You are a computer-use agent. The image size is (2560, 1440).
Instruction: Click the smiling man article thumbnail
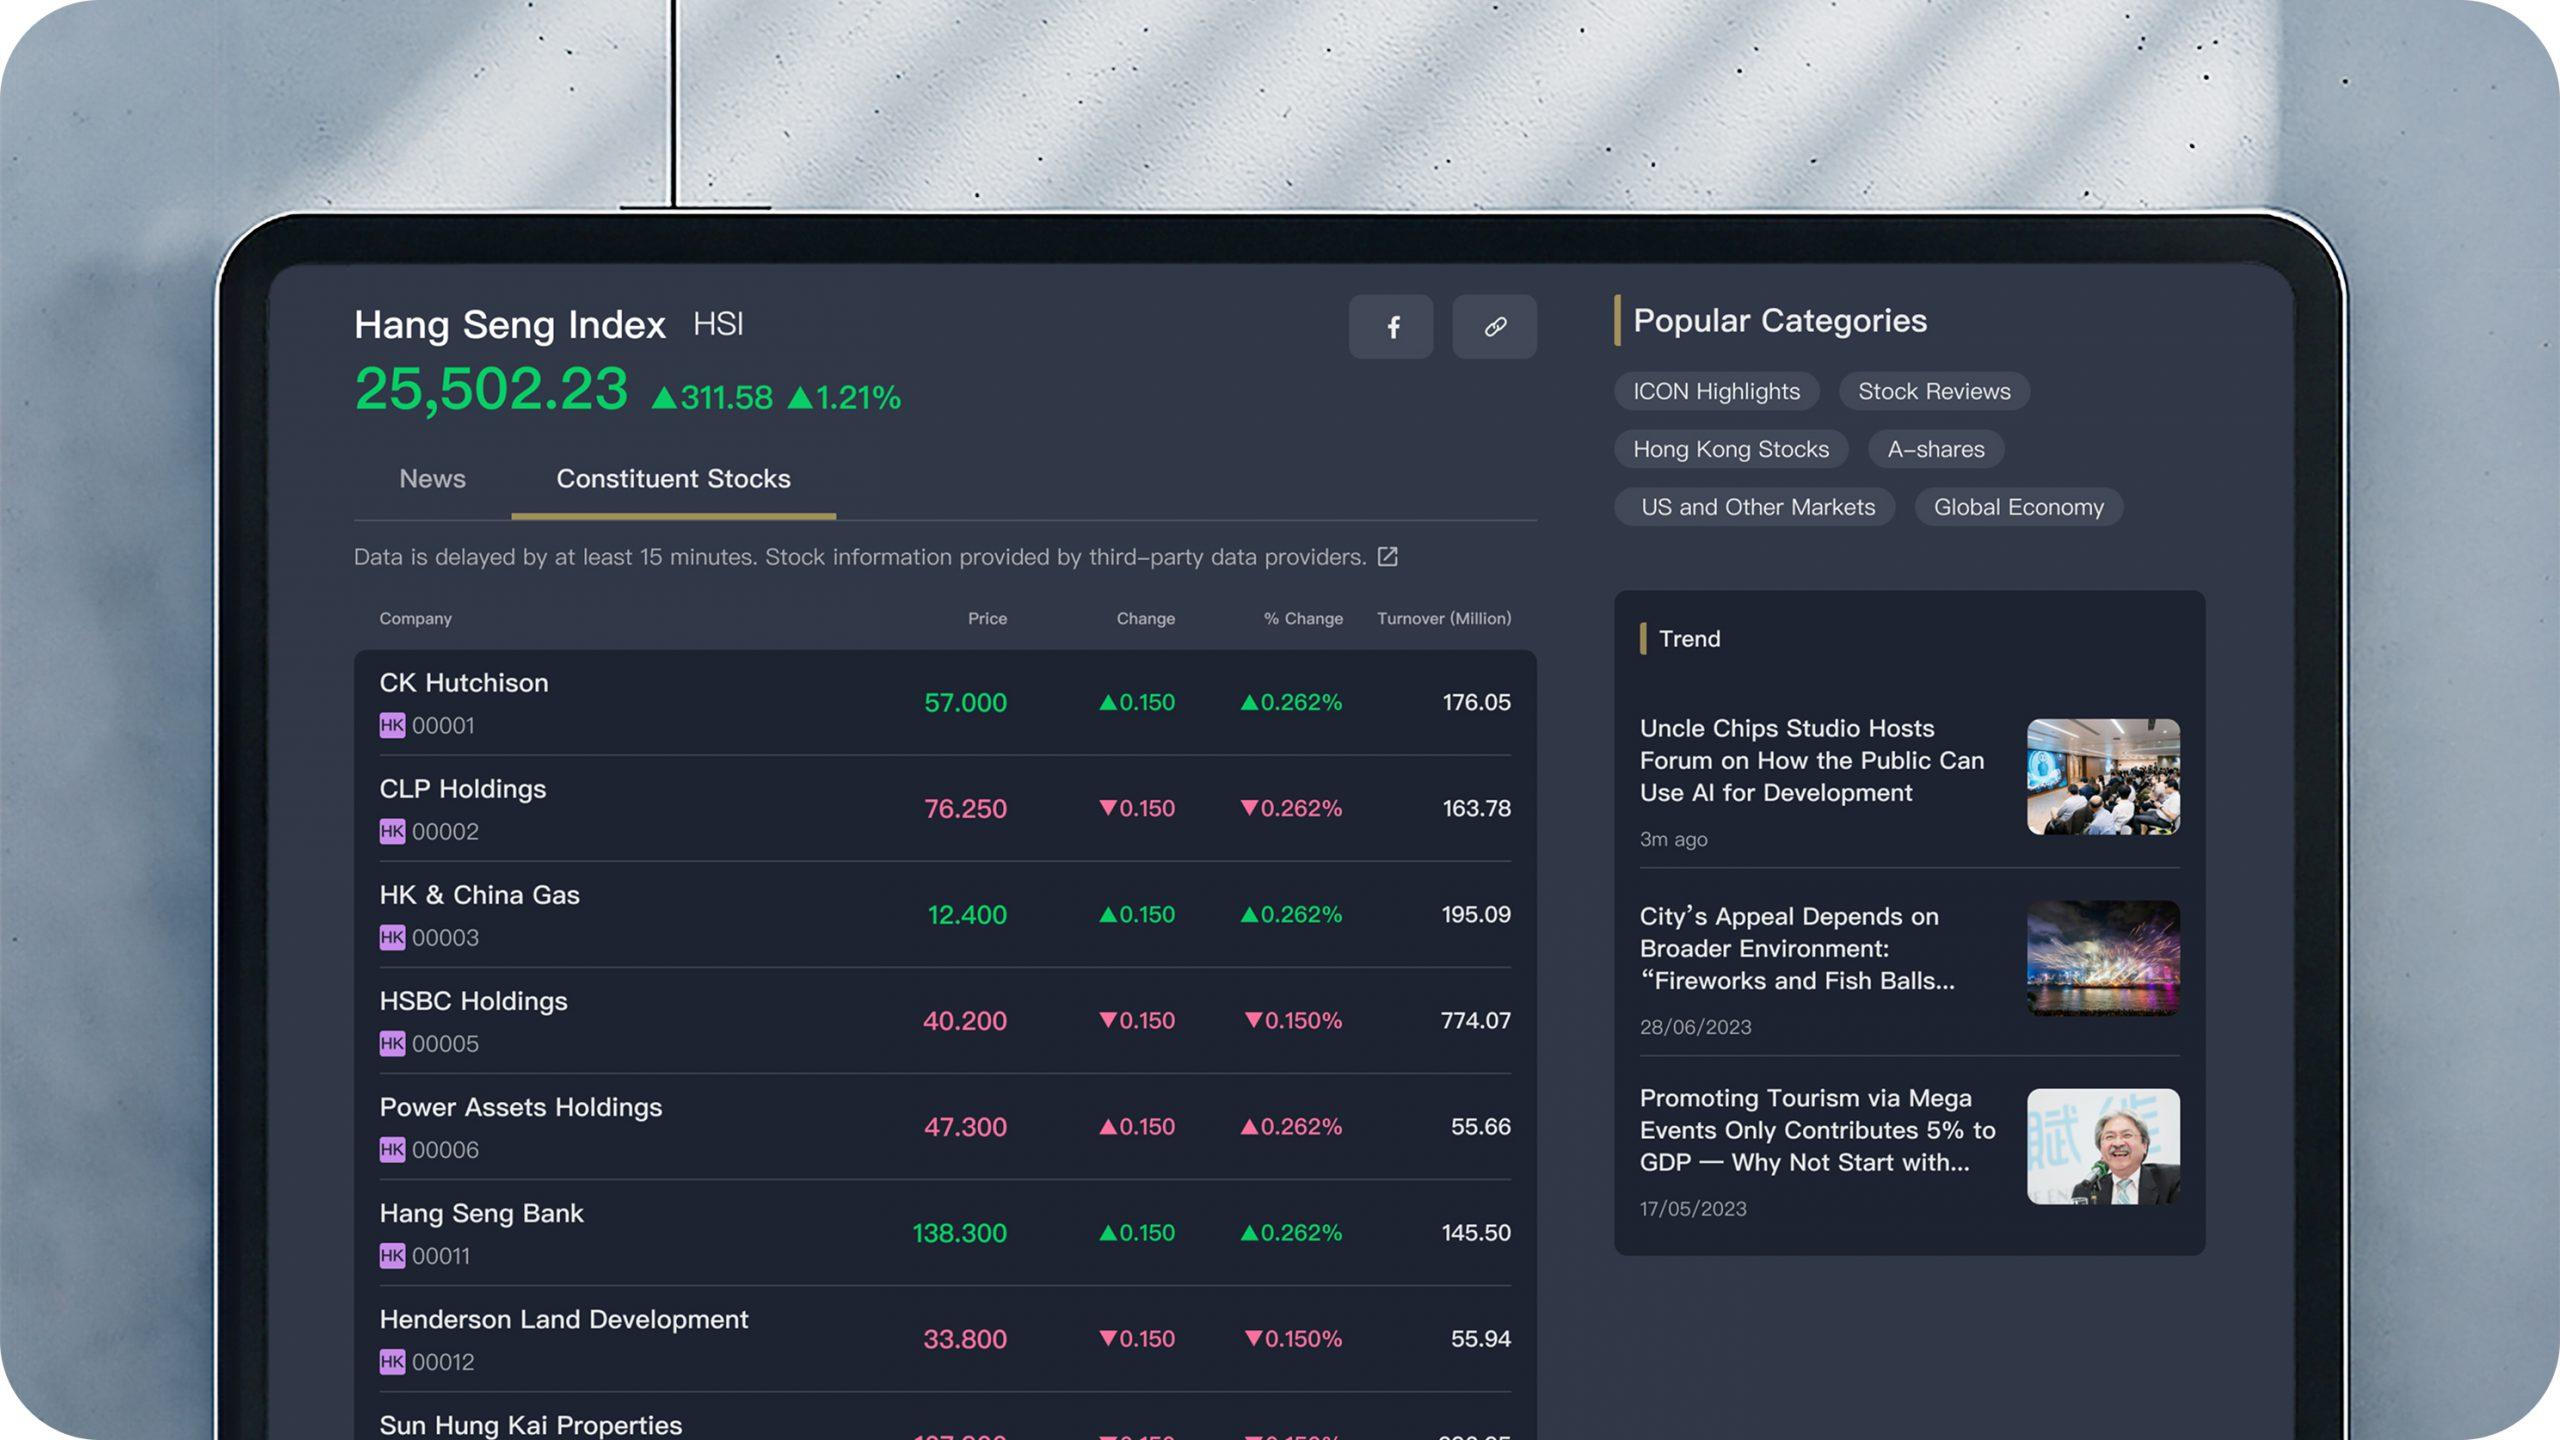click(2103, 1146)
